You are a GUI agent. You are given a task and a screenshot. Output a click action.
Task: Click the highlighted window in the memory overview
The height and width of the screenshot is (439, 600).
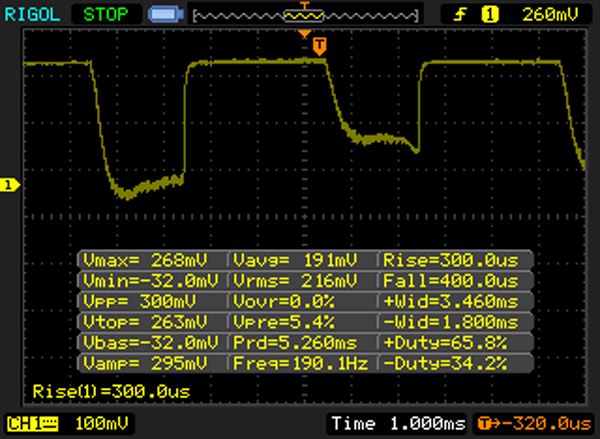click(304, 16)
